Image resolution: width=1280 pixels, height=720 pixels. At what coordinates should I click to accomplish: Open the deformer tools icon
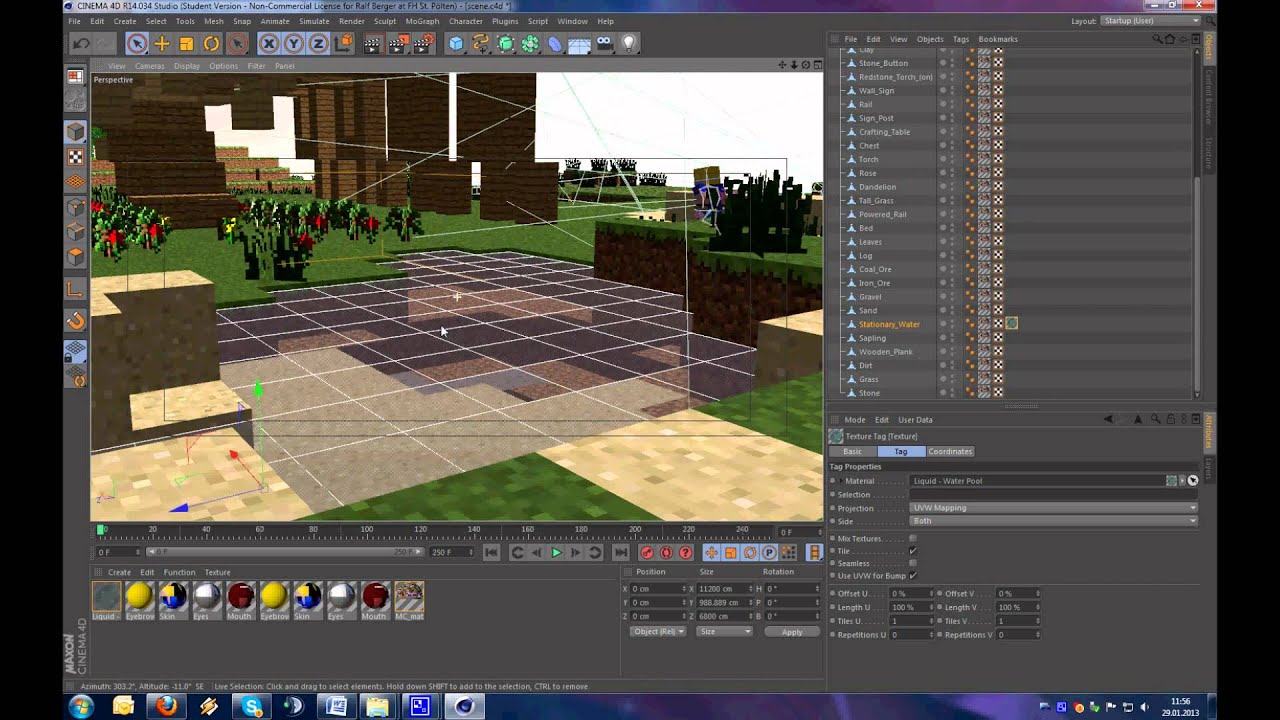pyautogui.click(x=555, y=43)
